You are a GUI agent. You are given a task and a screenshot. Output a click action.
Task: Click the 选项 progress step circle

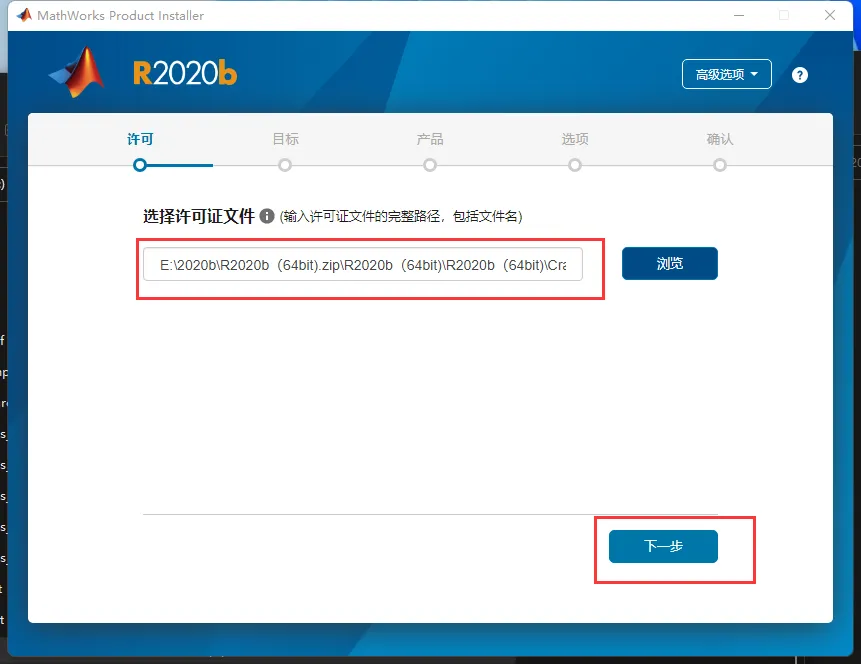pyautogui.click(x=575, y=165)
